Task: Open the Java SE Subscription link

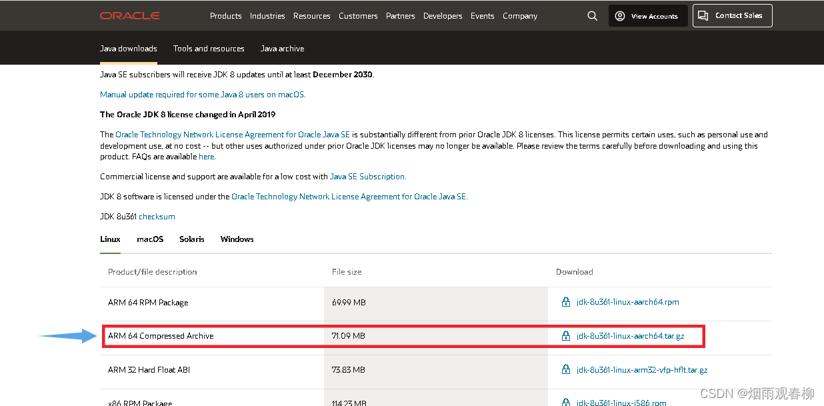Action: click(x=367, y=176)
